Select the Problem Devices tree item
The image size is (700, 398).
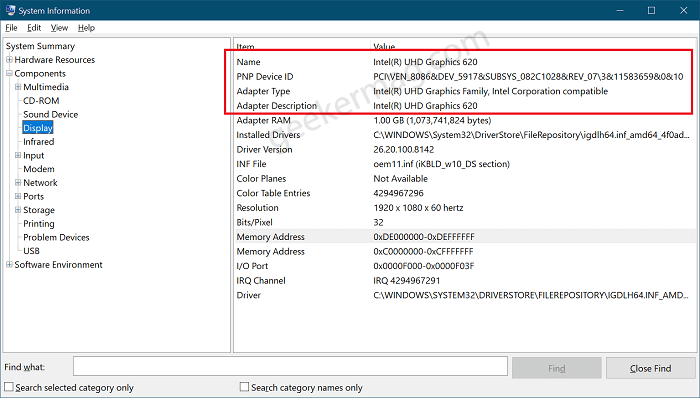56,237
